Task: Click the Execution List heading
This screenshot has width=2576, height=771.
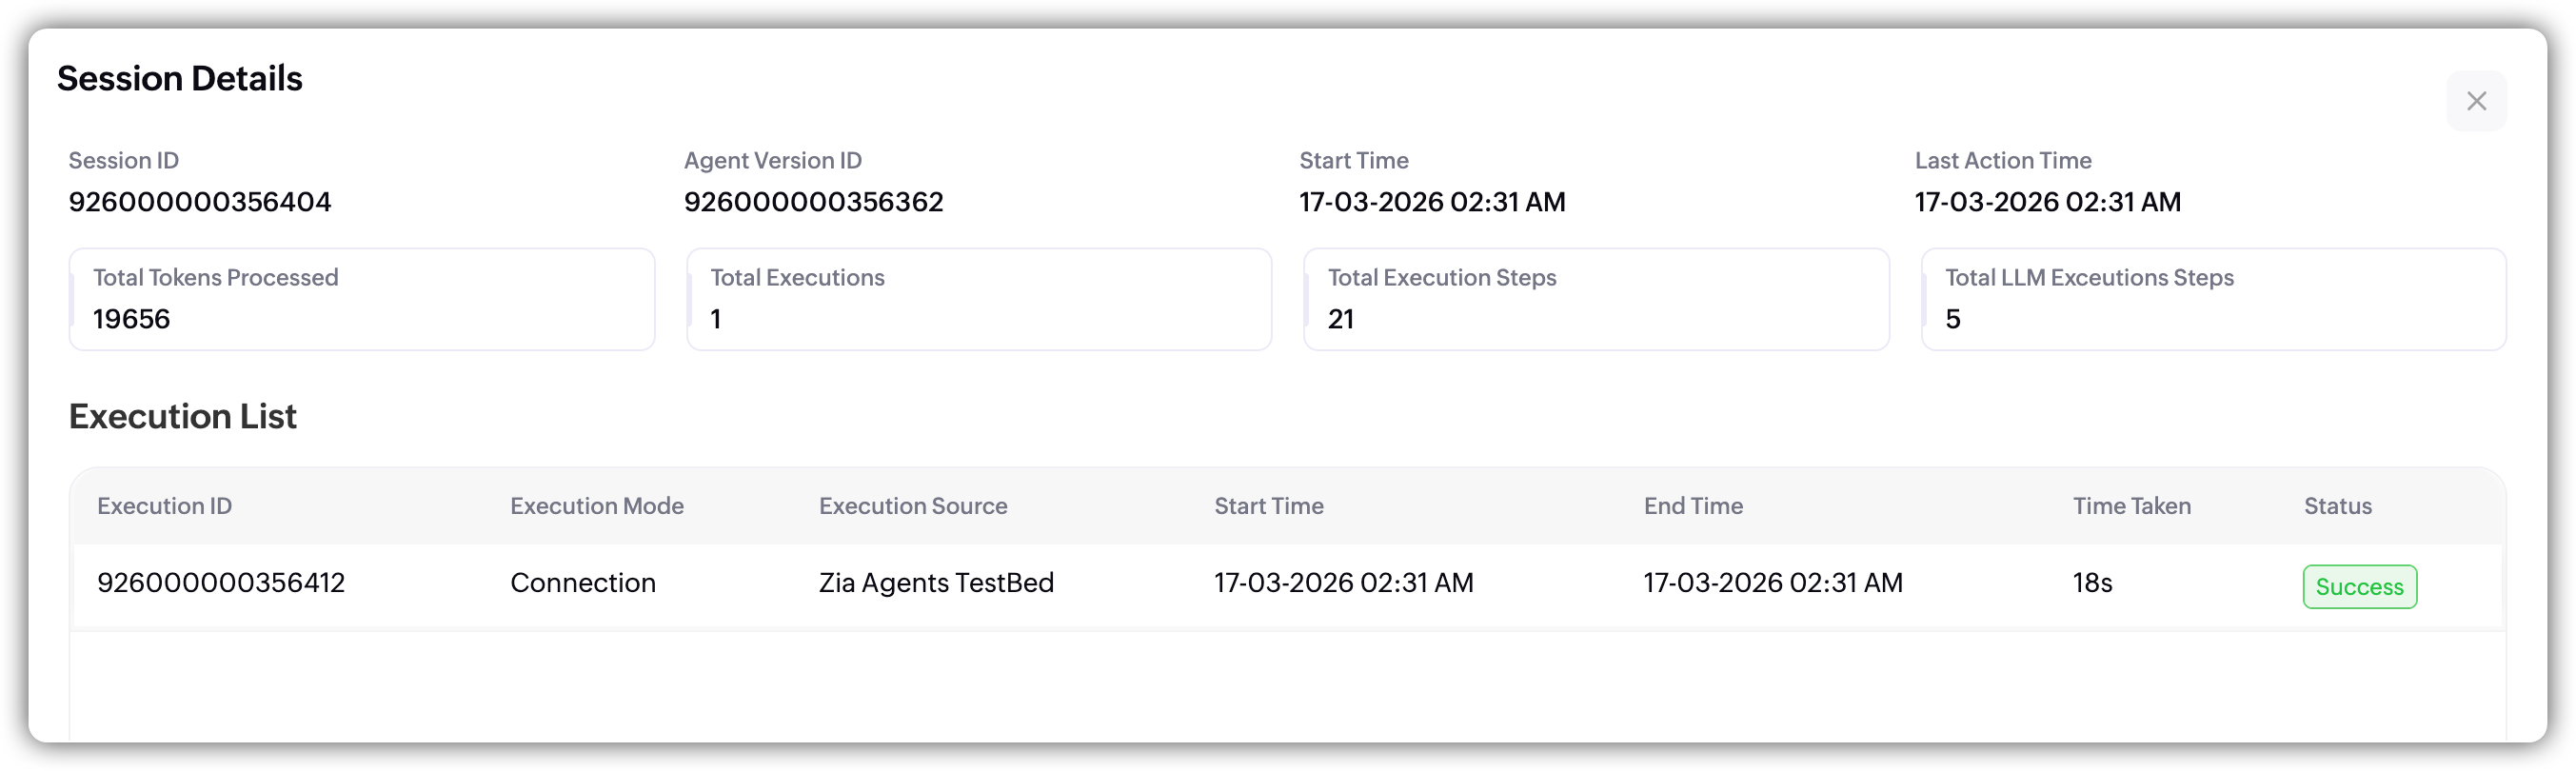Action: point(183,416)
